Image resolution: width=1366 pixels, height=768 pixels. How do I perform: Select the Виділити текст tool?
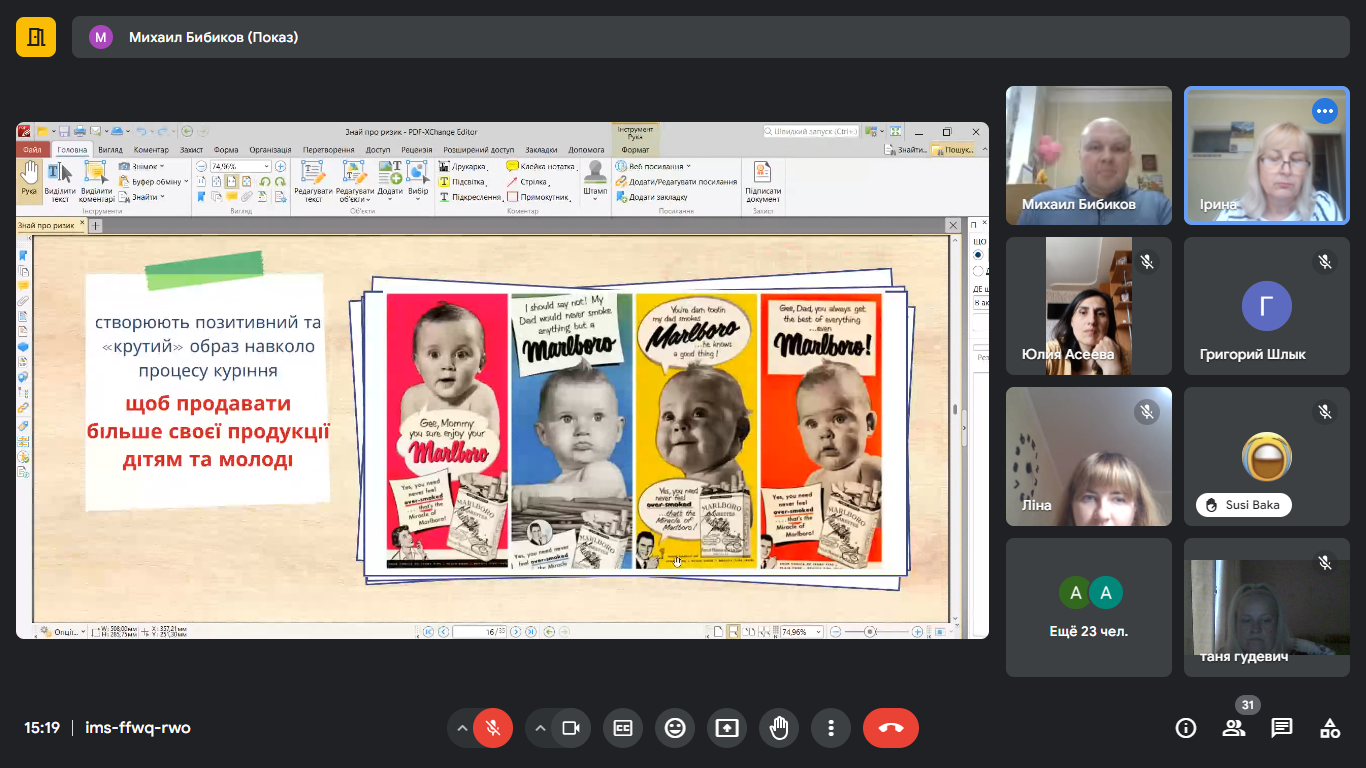point(60,180)
